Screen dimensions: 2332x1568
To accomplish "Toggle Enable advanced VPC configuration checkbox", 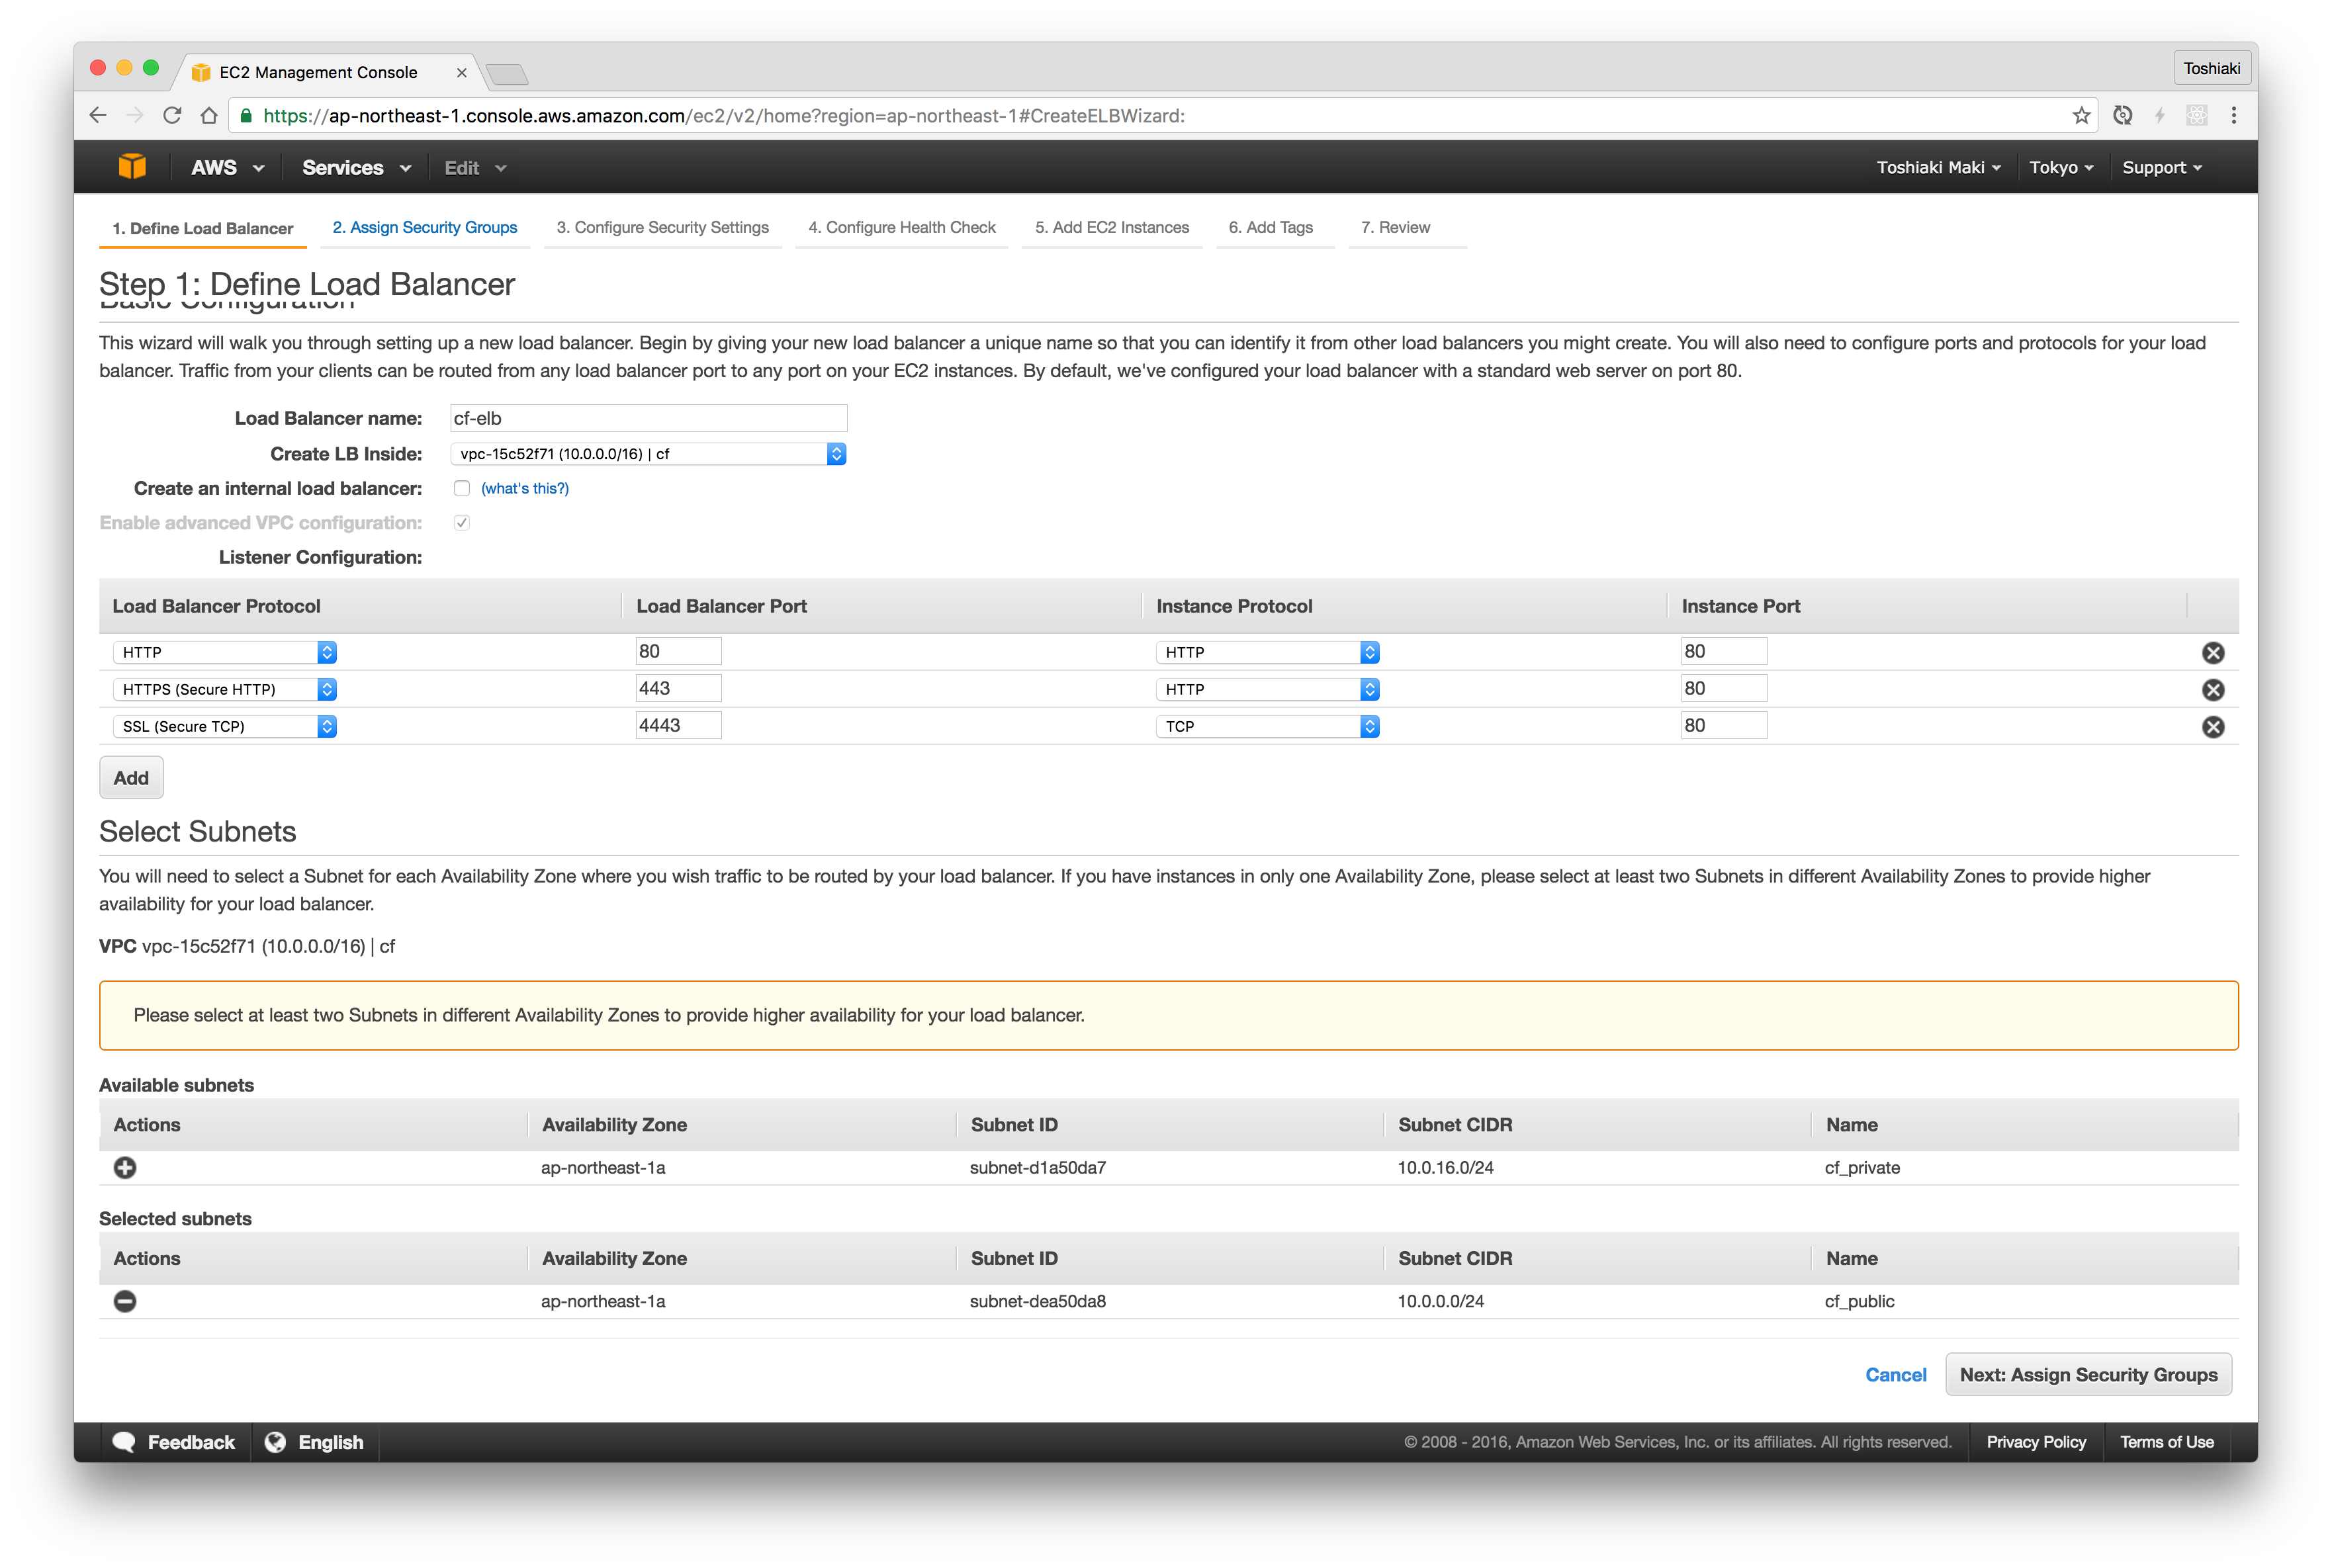I will coord(461,522).
